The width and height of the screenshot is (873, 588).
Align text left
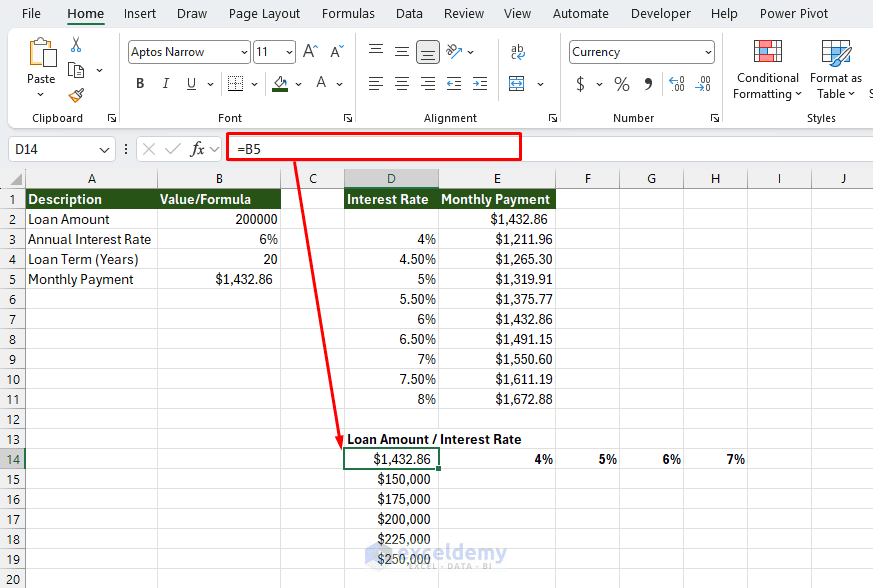coord(376,84)
